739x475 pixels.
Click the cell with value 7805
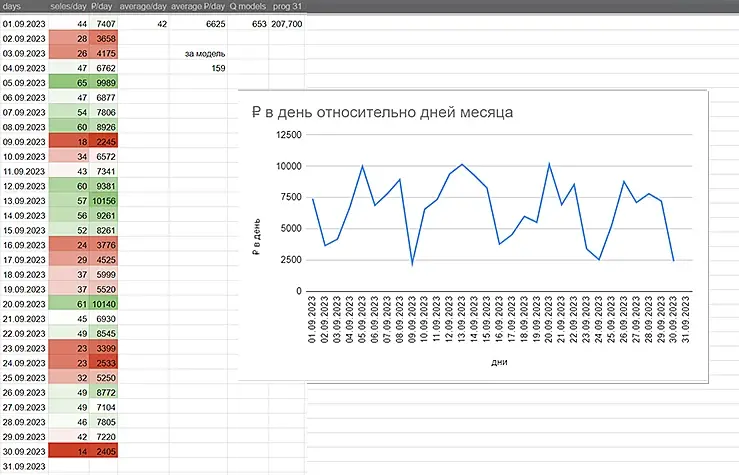point(104,422)
